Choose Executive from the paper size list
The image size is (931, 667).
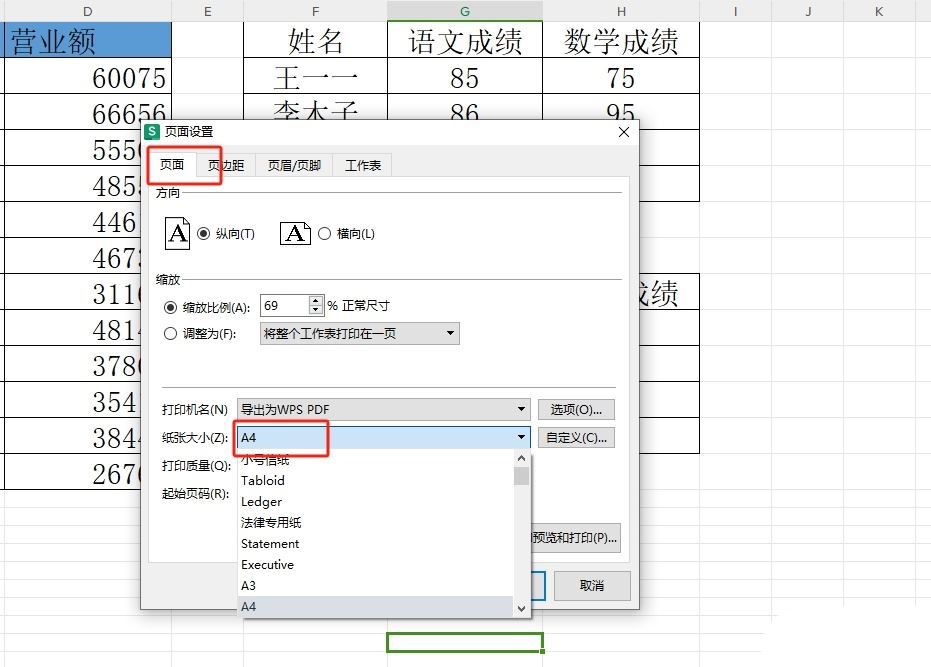point(375,565)
